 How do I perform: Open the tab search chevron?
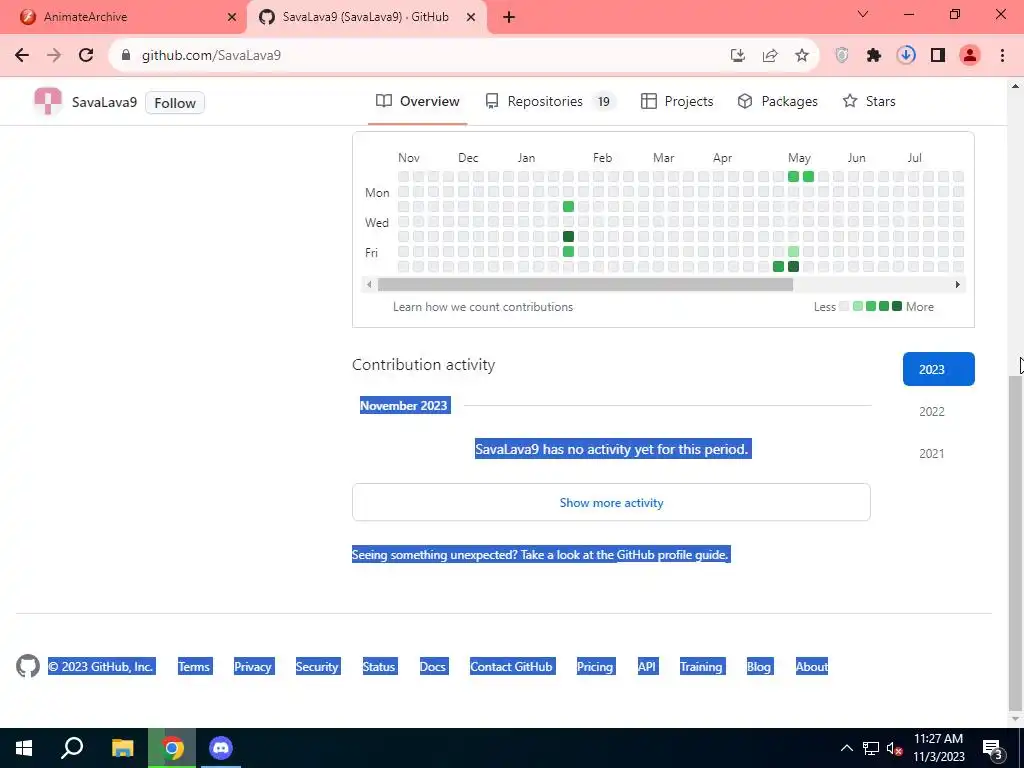[x=863, y=14]
